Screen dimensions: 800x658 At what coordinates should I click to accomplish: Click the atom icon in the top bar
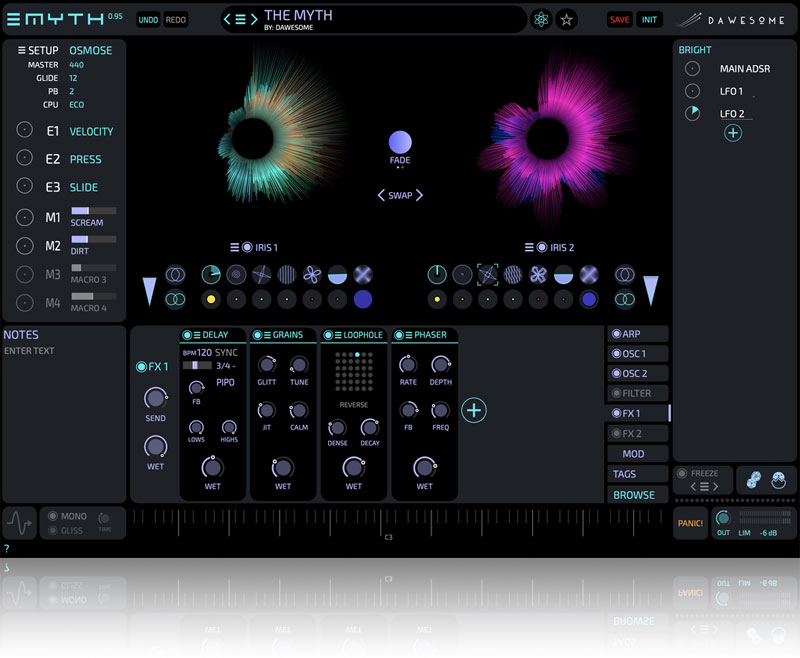point(541,20)
